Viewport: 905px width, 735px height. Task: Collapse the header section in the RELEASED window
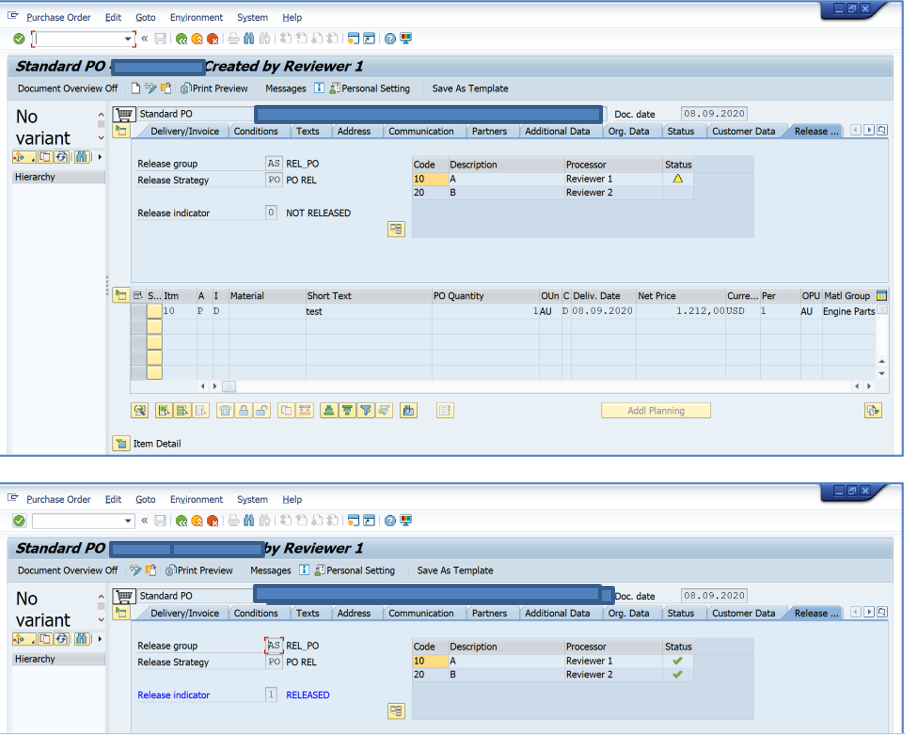point(121,613)
